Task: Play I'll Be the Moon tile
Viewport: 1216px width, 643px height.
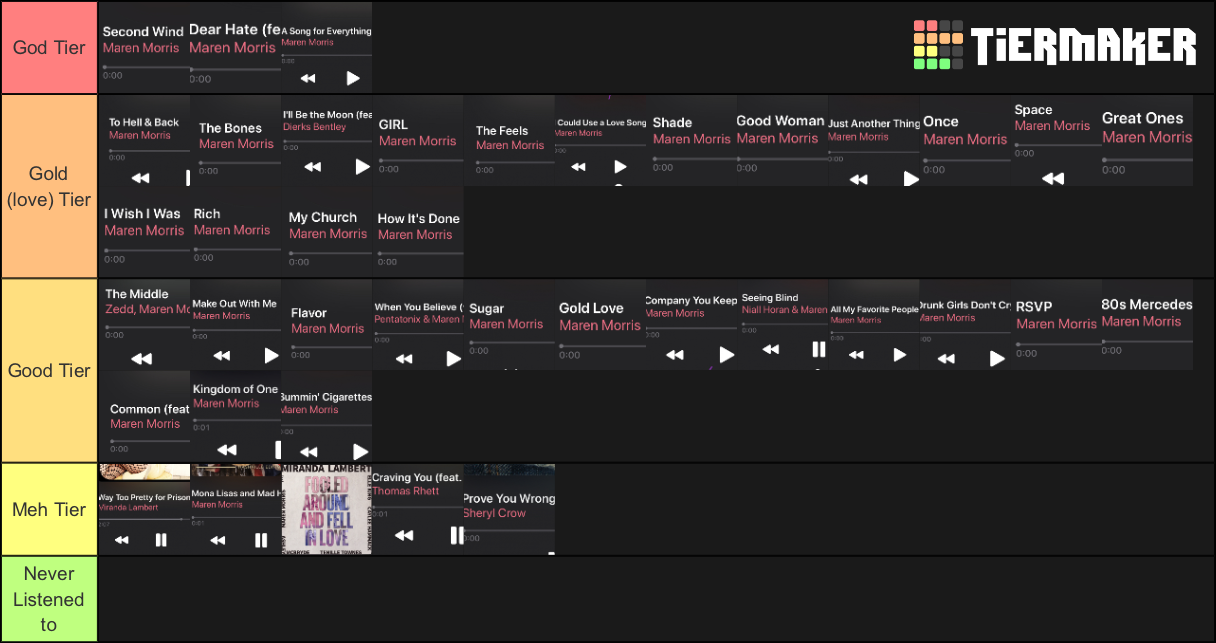Action: [x=362, y=166]
